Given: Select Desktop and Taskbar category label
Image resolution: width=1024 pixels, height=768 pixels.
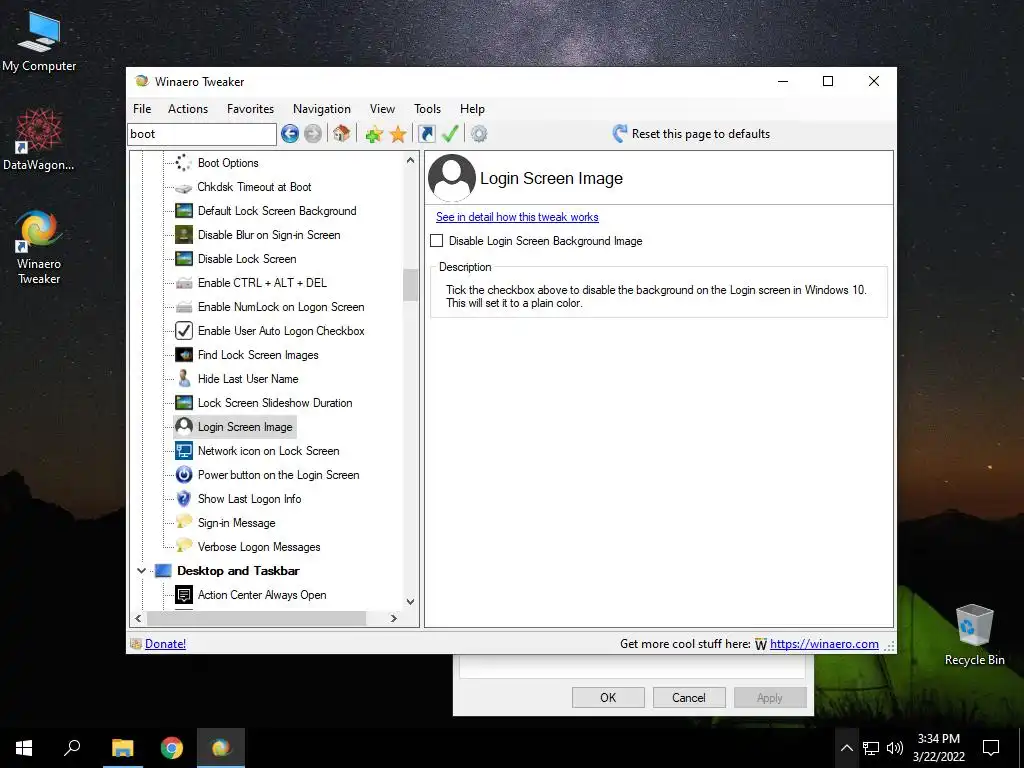Looking at the screenshot, I should pos(238,571).
